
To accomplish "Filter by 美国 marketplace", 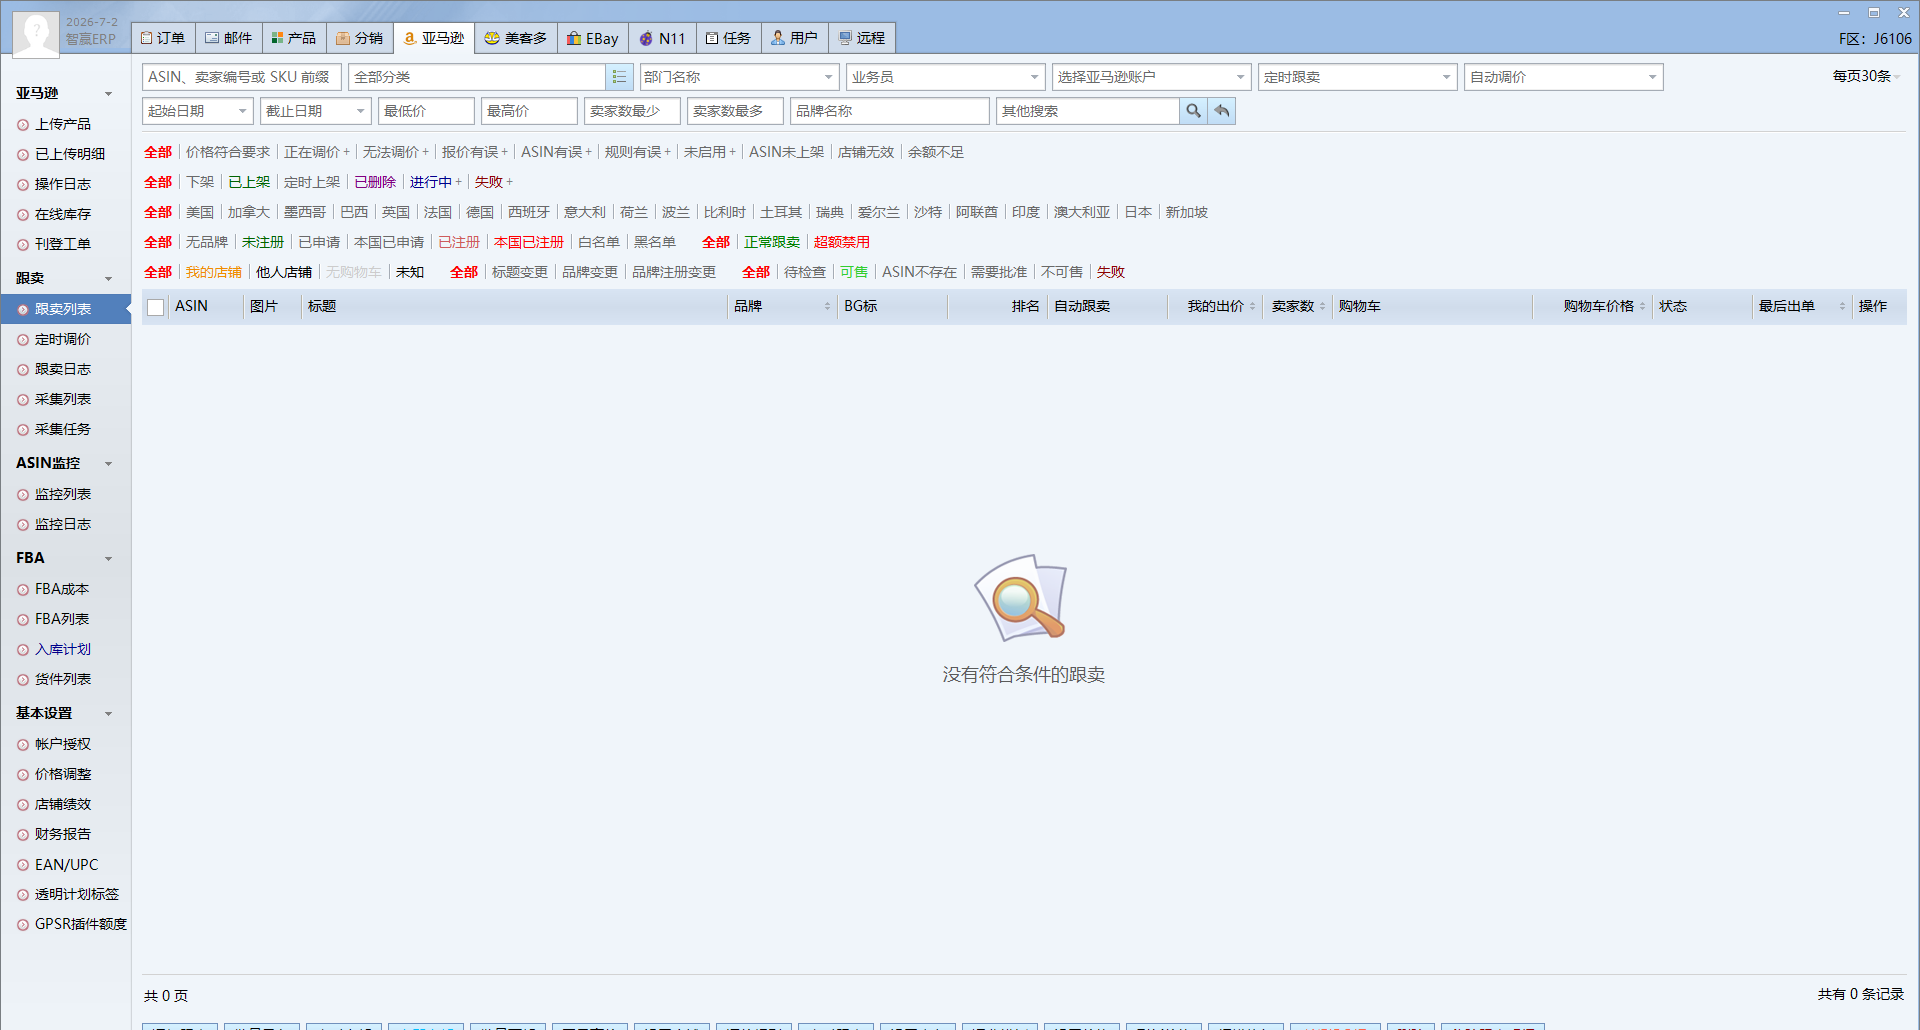I will tap(200, 212).
